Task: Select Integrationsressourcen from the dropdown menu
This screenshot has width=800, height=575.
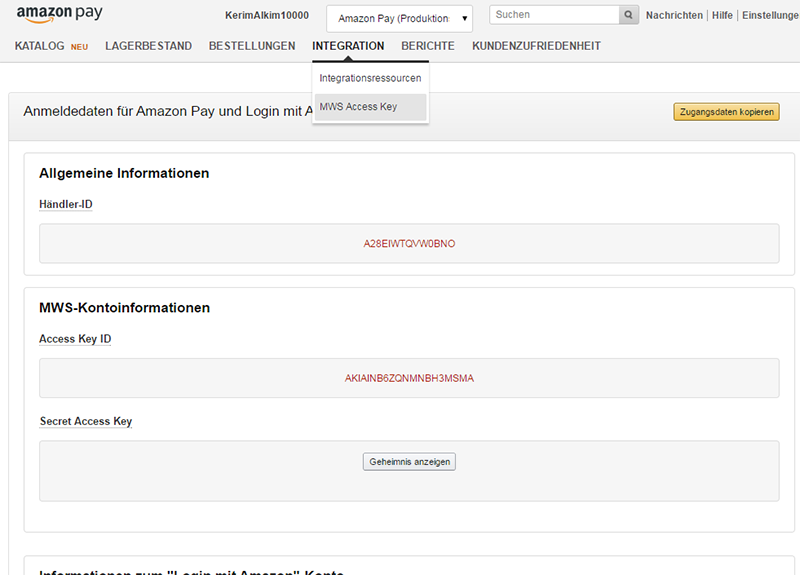Action: (x=370, y=78)
